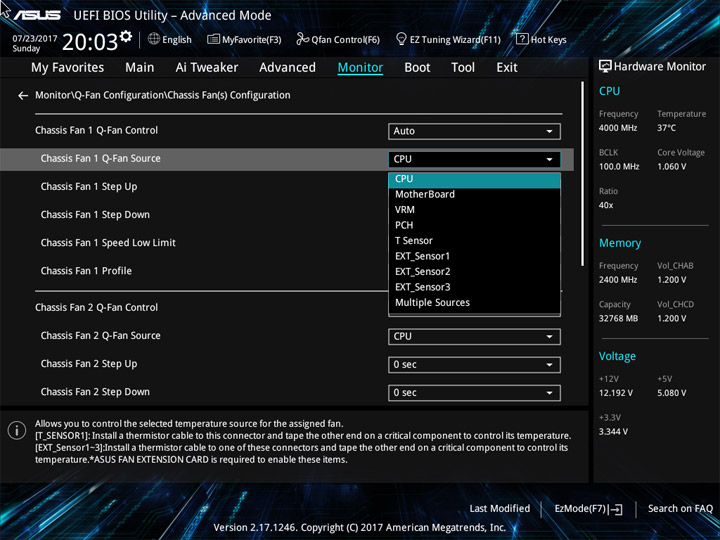Viewport: 720px width, 540px height.
Task: Open Chassis Fan 1 Q-Fan Control dropdown
Action: click(474, 131)
